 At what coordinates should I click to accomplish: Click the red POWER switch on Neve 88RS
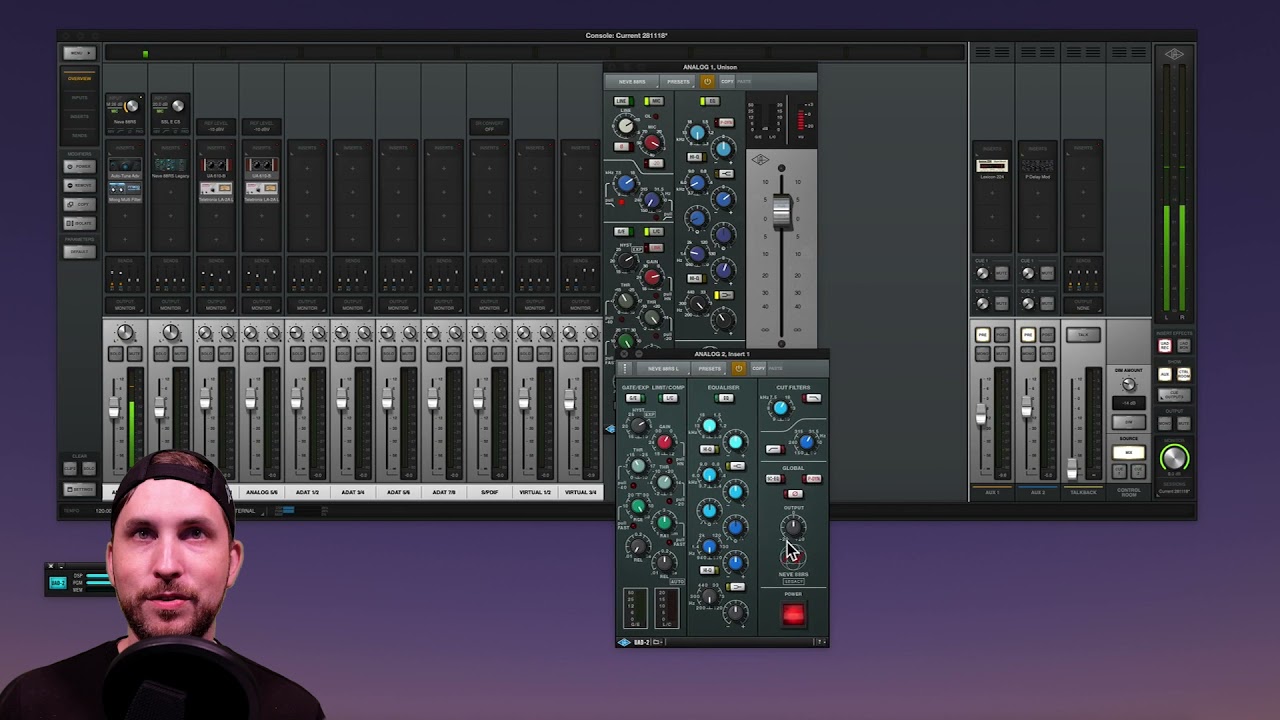[793, 615]
